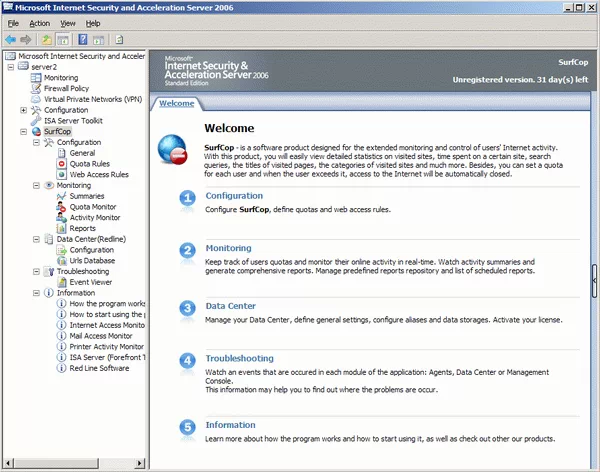Open the Reports icon

click(x=61, y=229)
